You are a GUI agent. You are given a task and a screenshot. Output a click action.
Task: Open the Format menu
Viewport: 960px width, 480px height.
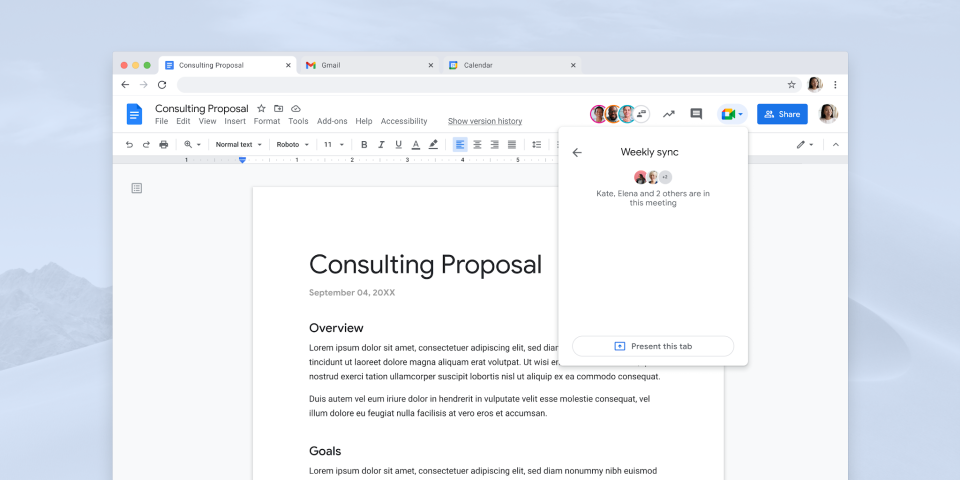pyautogui.click(x=266, y=121)
